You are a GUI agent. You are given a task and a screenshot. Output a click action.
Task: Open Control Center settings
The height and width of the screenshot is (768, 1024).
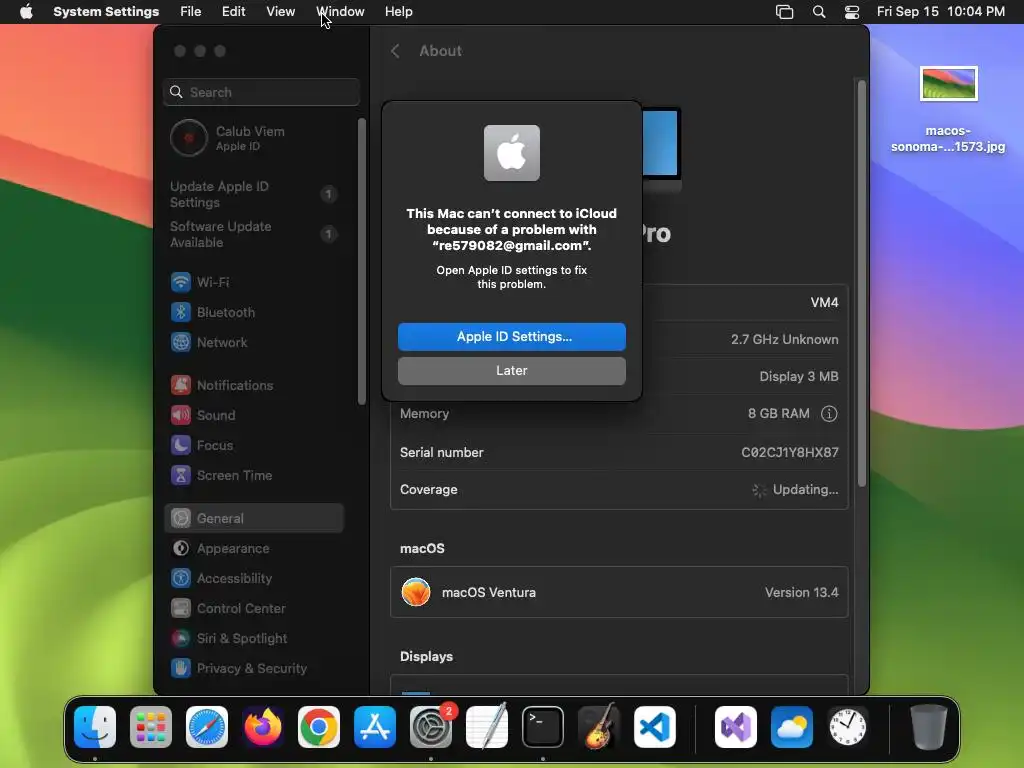(x=255, y=609)
